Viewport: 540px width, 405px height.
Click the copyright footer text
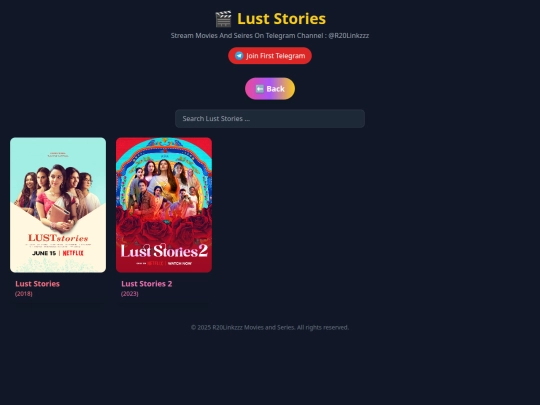pos(270,328)
